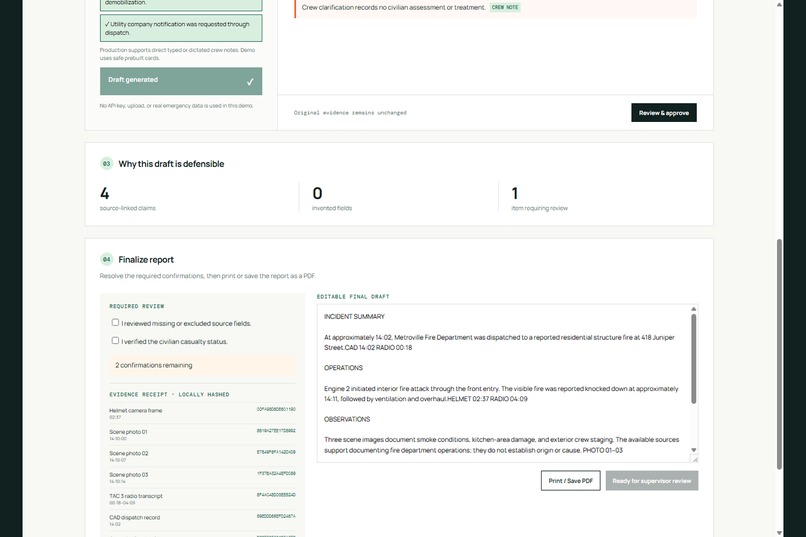Viewport: 806px width, 537px height.
Task: Click the 'CAD dispatch record' evidence row
Action: [x=202, y=521]
